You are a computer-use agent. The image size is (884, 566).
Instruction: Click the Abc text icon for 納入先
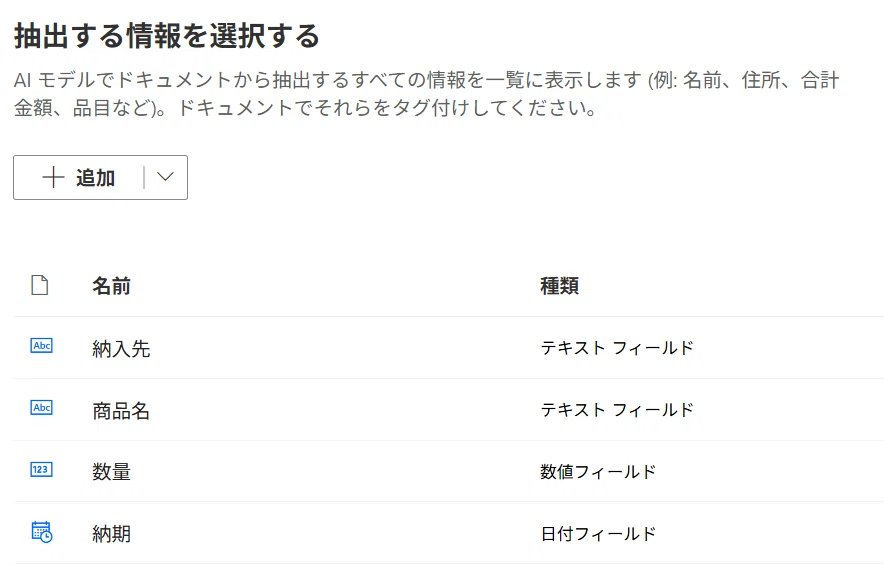pyautogui.click(x=42, y=346)
